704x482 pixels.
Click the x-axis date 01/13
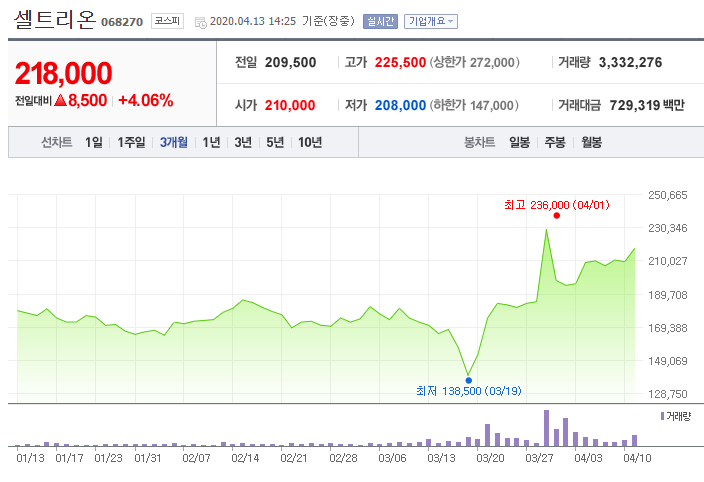30,458
